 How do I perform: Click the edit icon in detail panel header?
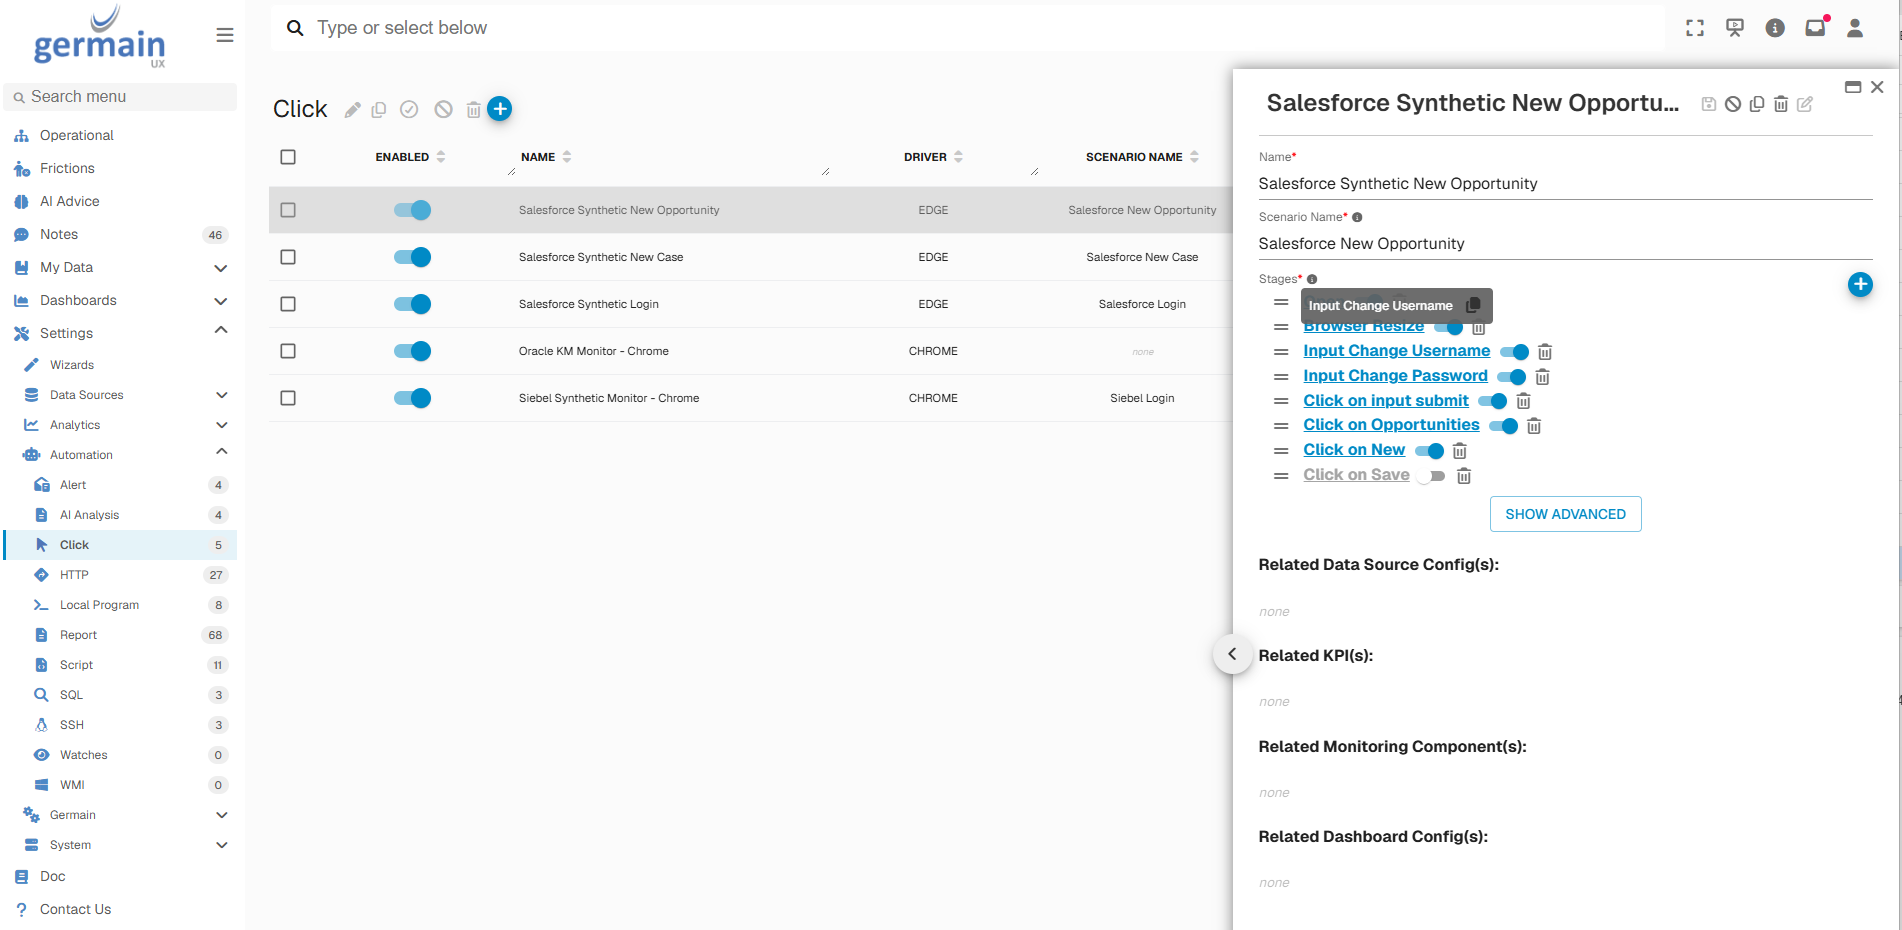click(1805, 104)
